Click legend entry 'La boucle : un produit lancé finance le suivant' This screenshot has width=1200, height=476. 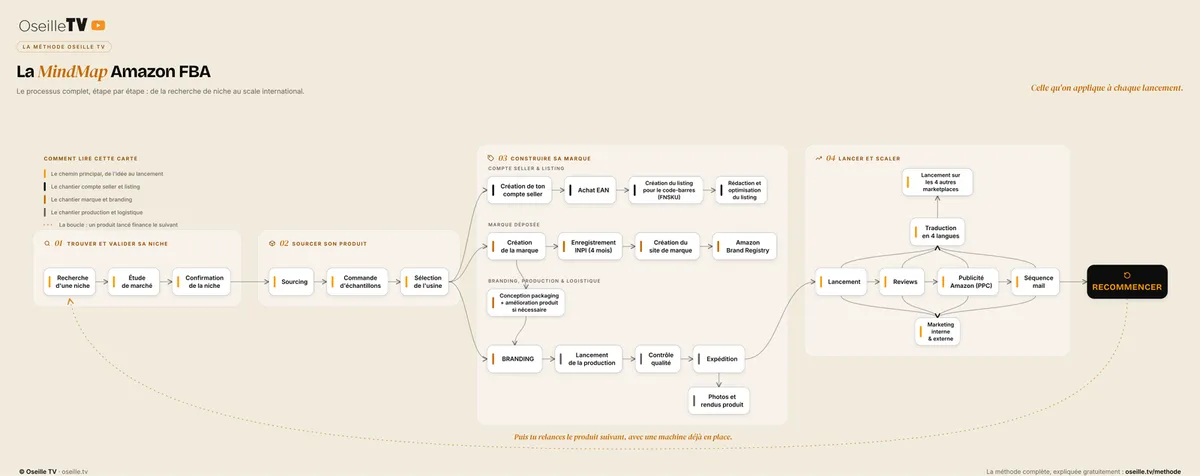[118, 225]
